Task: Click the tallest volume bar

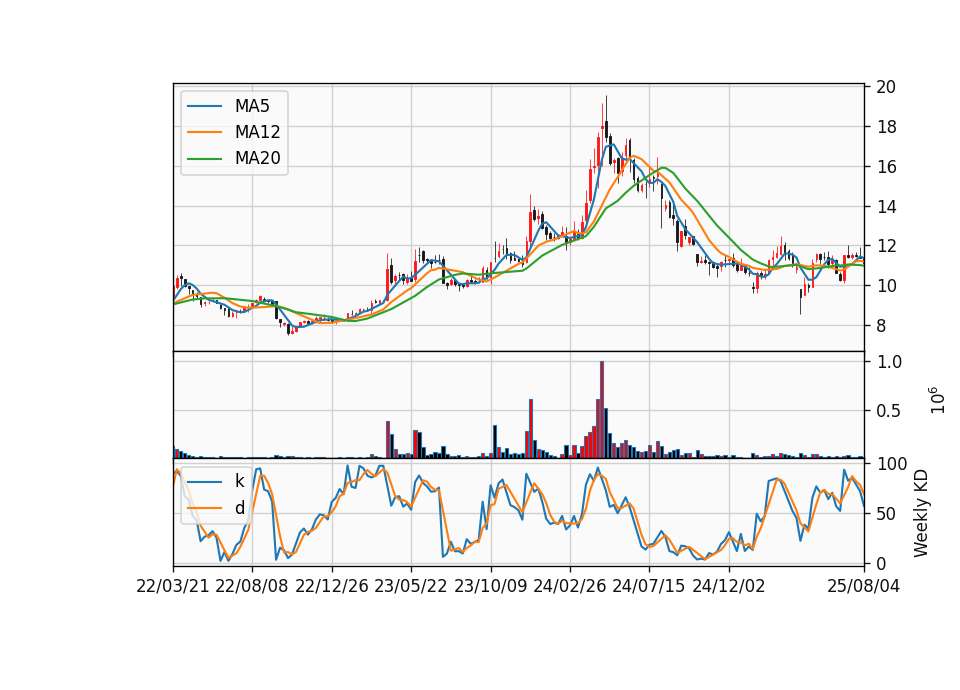Action: point(602,410)
